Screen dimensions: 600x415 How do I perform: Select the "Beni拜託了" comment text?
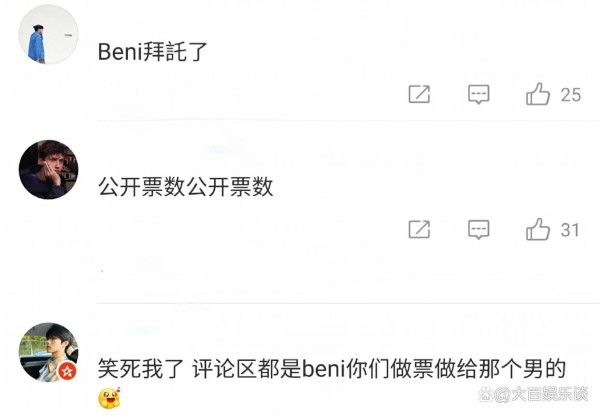tap(152, 52)
